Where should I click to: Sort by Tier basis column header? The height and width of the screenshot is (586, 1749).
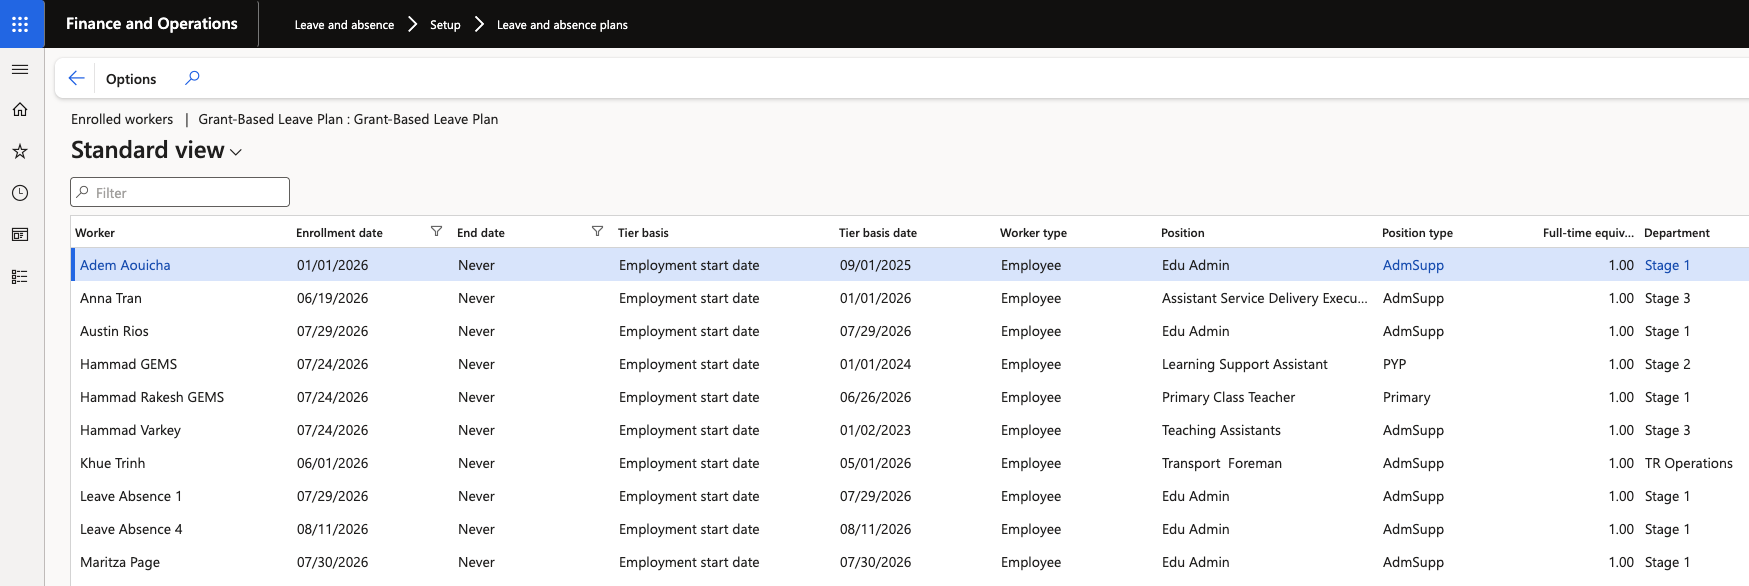[643, 233]
